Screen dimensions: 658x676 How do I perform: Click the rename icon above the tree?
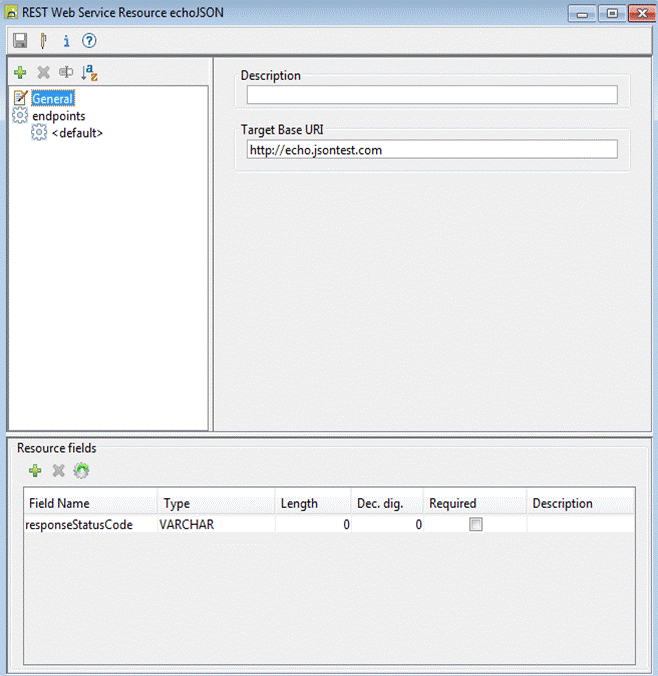pyautogui.click(x=66, y=72)
